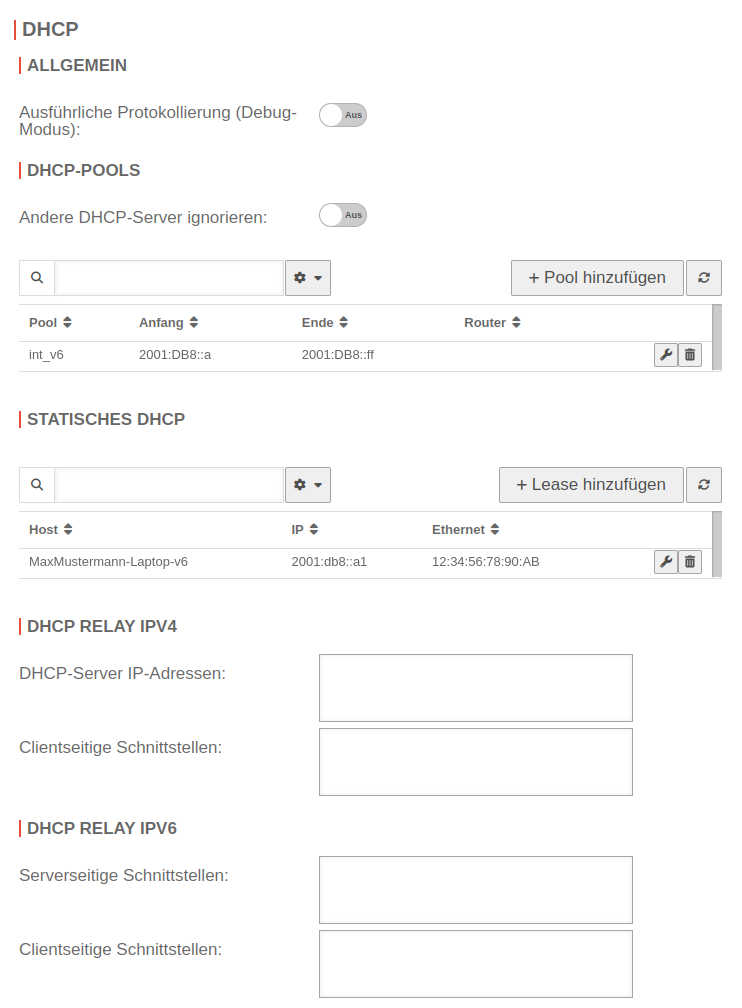This screenshot has height=1008, width=742.
Task: Click the search icon in static DHCP
Action: [37, 485]
